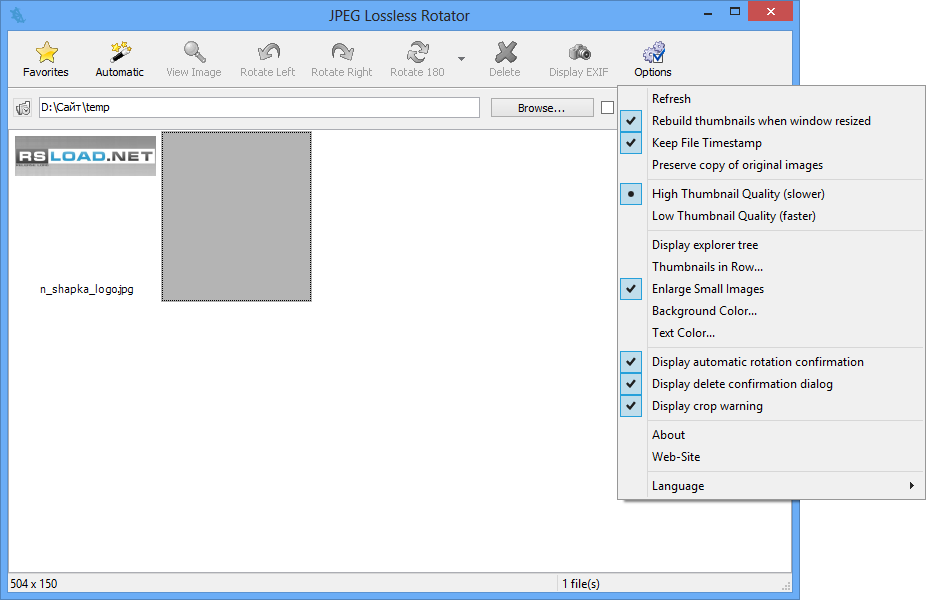Select the n_shapka_logo.jpg thumbnail
926x600 pixels.
[x=86, y=156]
